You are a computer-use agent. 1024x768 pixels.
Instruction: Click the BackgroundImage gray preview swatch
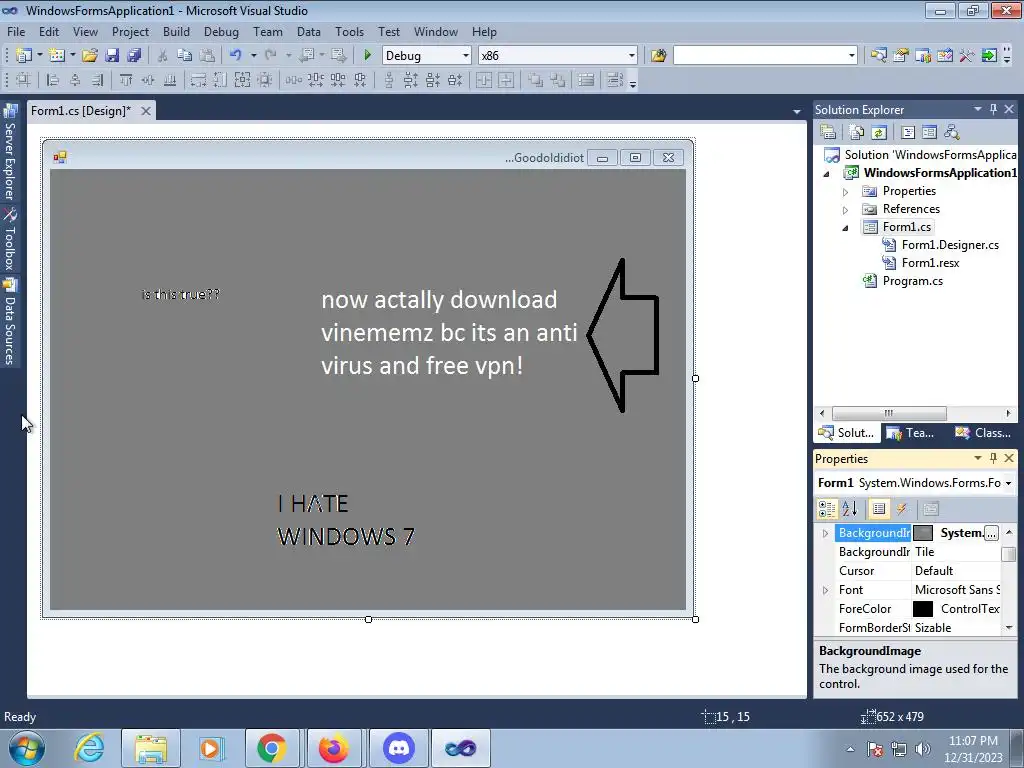pos(923,533)
